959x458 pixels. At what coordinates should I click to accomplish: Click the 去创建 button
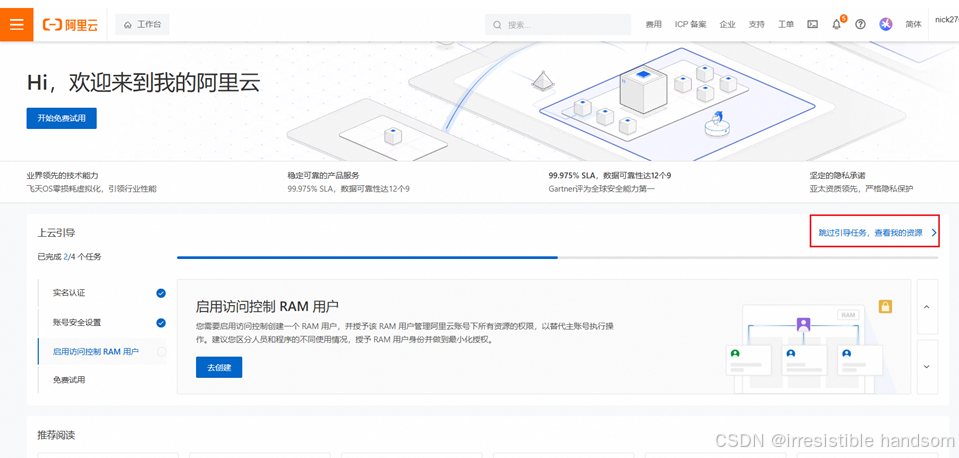point(219,368)
